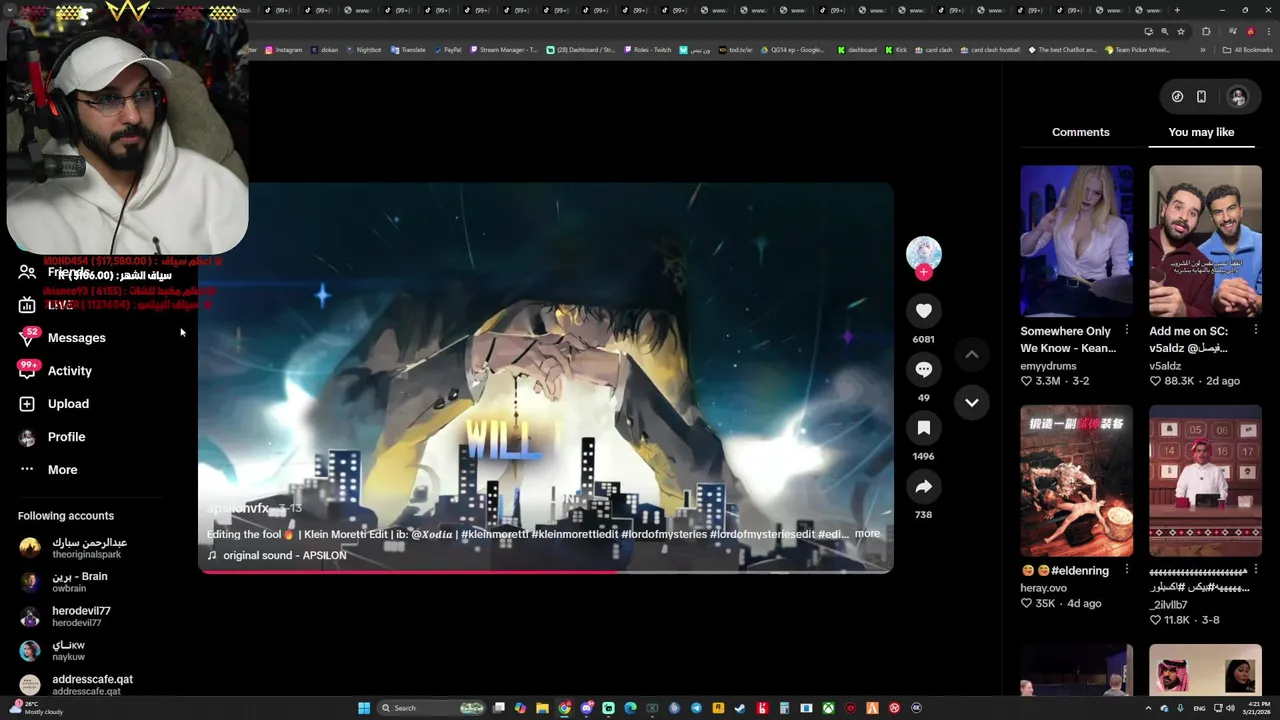Open the volume control in system tray

click(1230, 708)
